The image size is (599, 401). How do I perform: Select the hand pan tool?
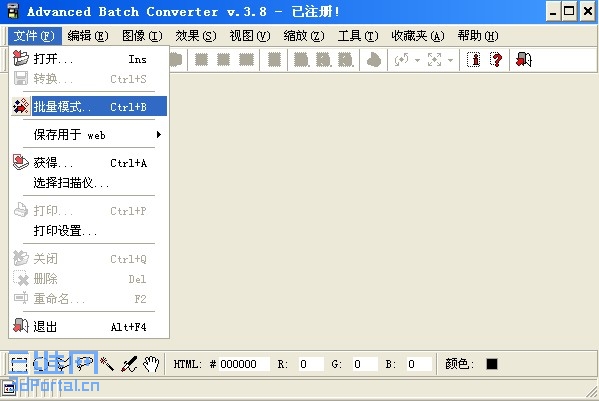[151, 364]
